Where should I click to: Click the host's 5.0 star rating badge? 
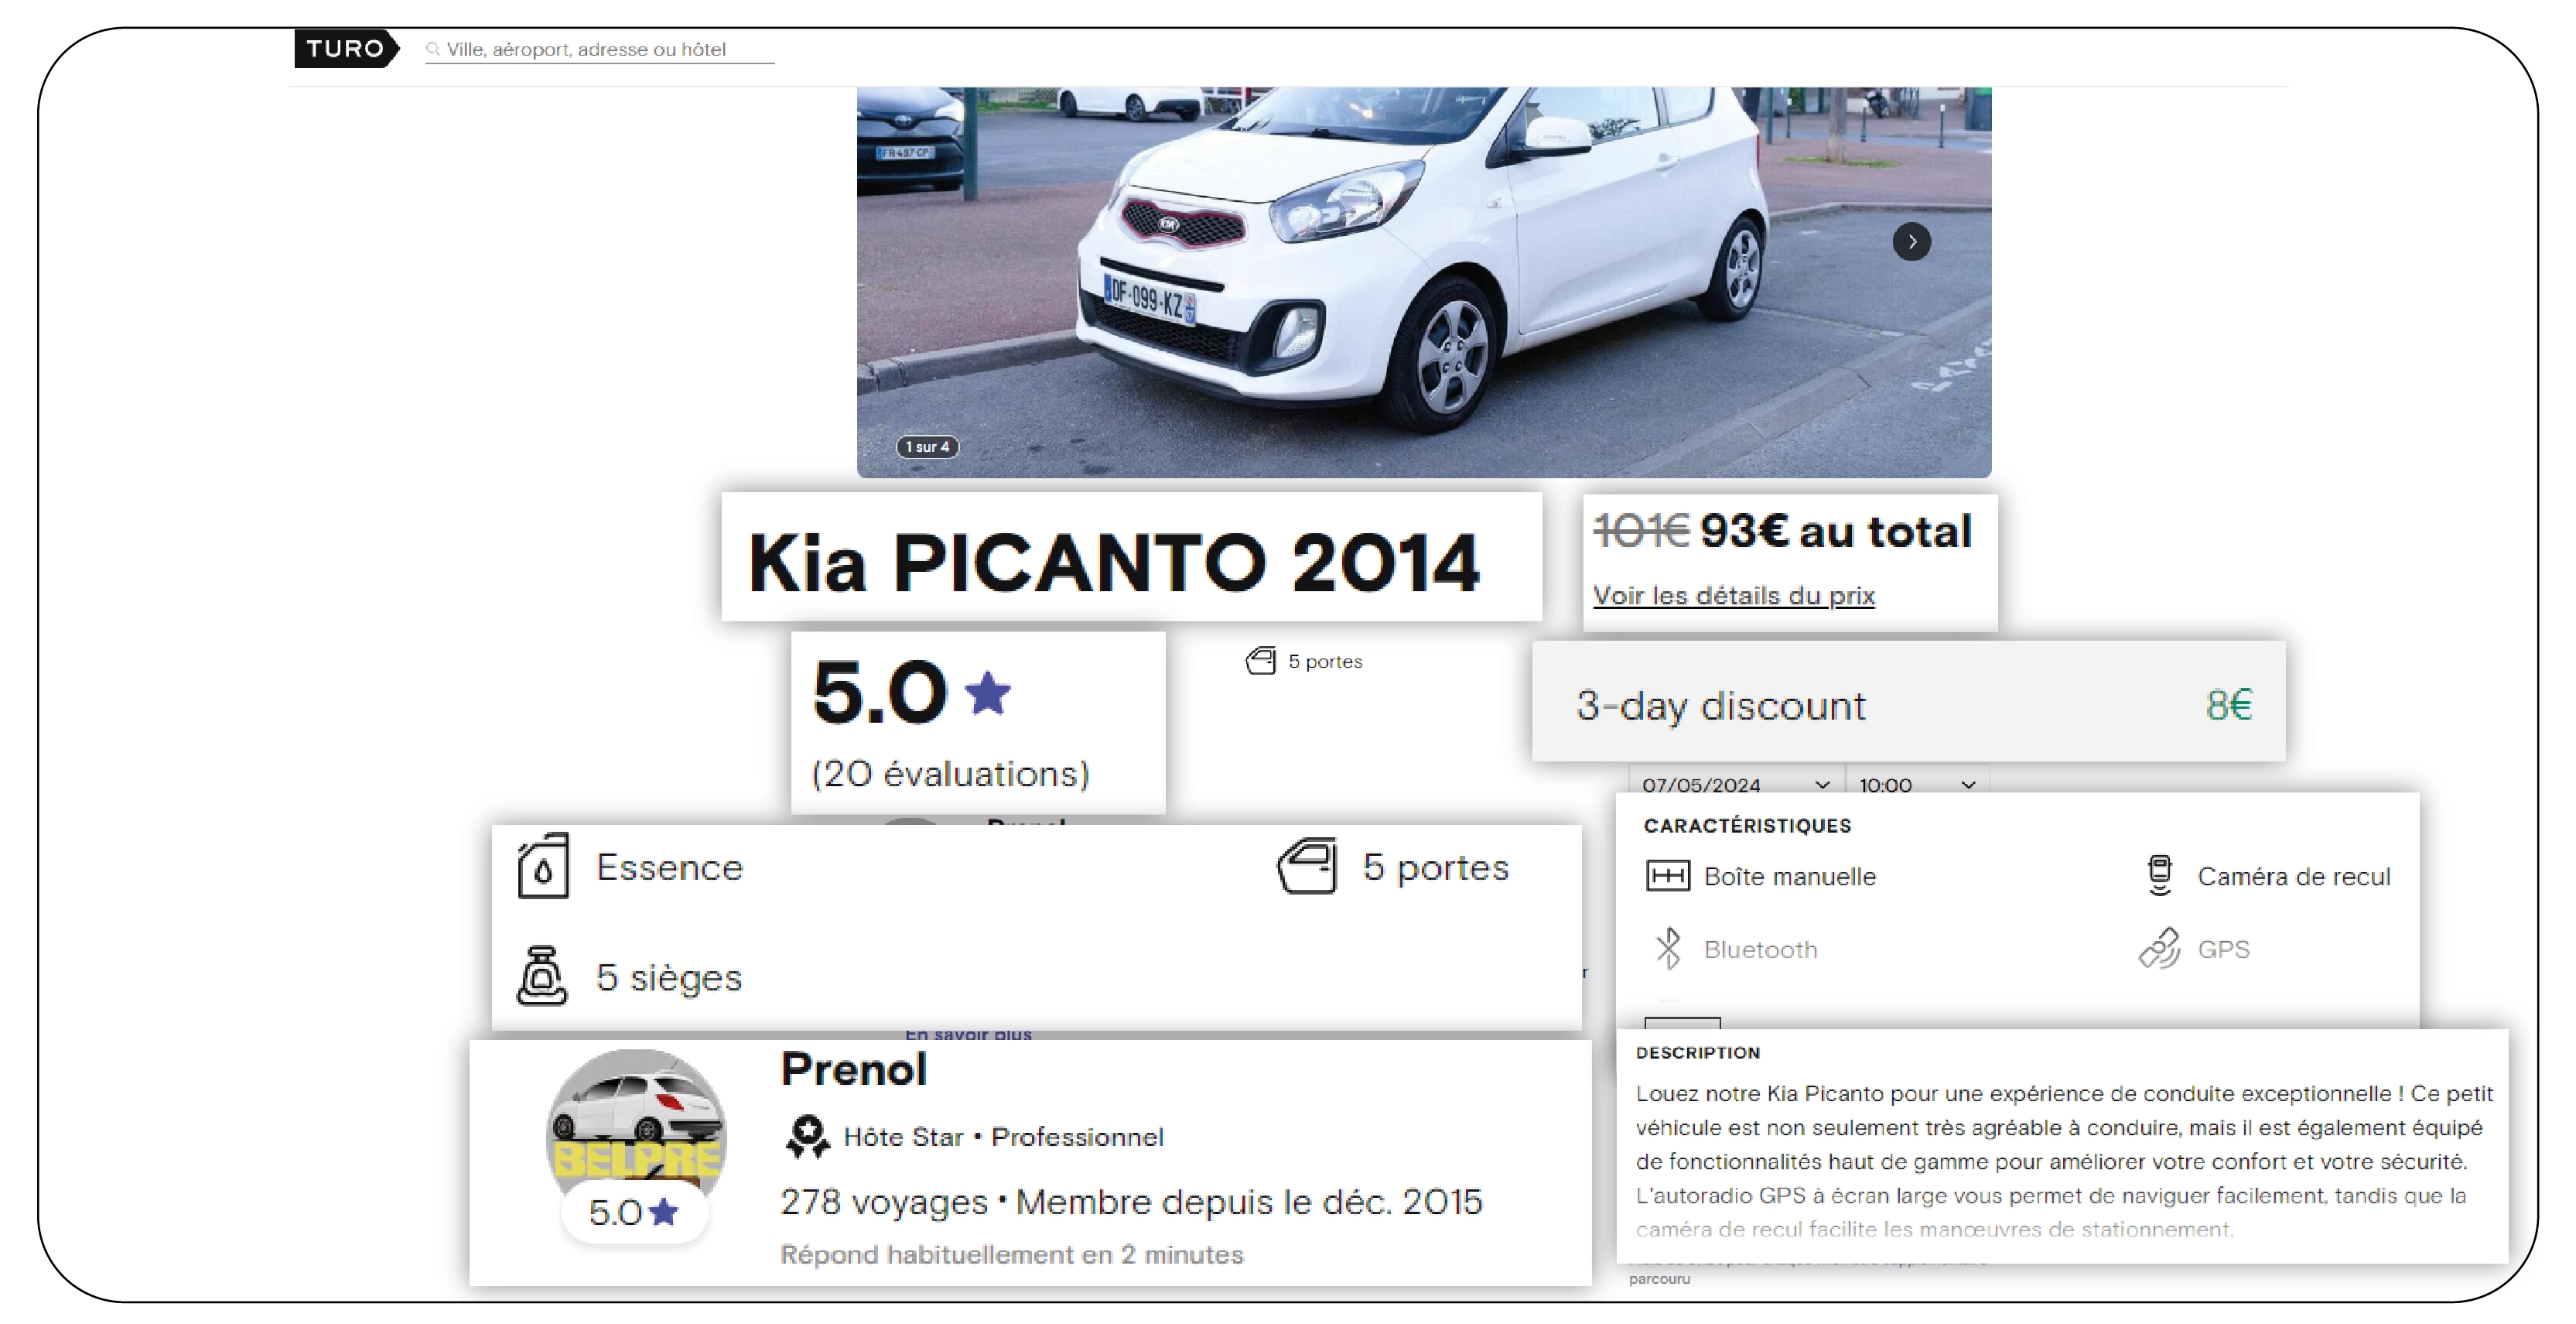click(x=634, y=1213)
